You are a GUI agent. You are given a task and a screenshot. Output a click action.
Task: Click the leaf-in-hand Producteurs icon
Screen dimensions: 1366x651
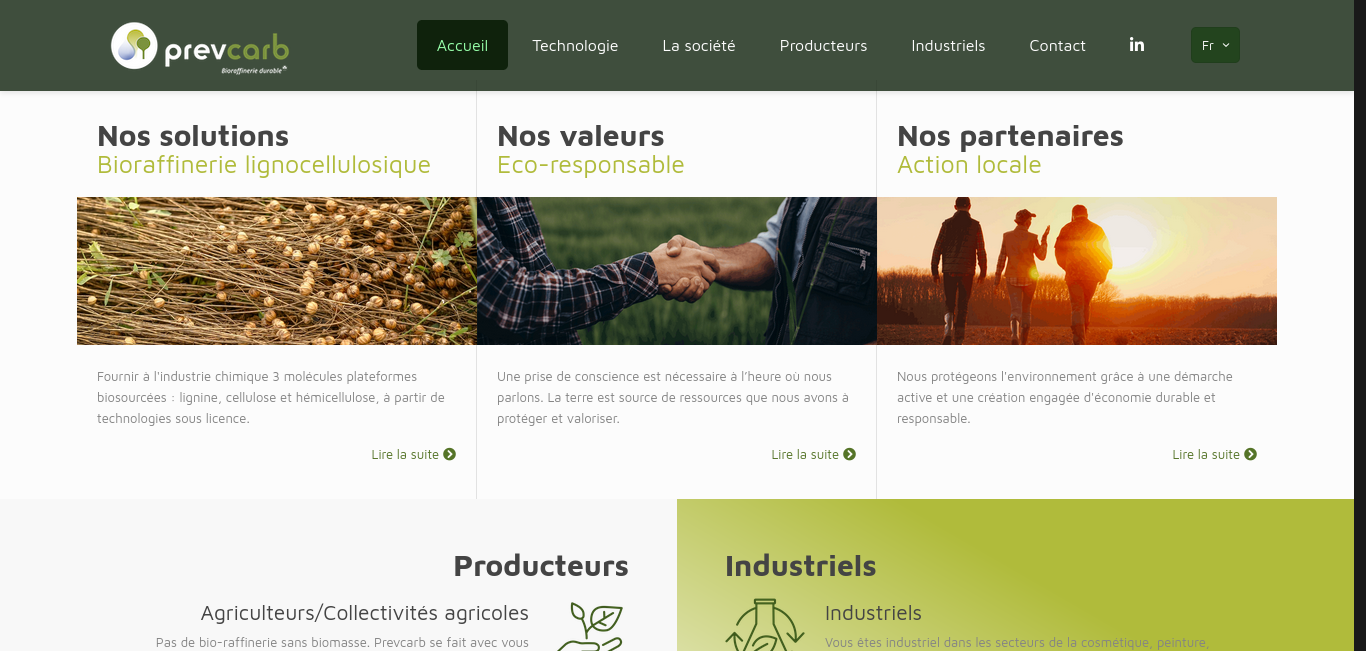click(590, 626)
